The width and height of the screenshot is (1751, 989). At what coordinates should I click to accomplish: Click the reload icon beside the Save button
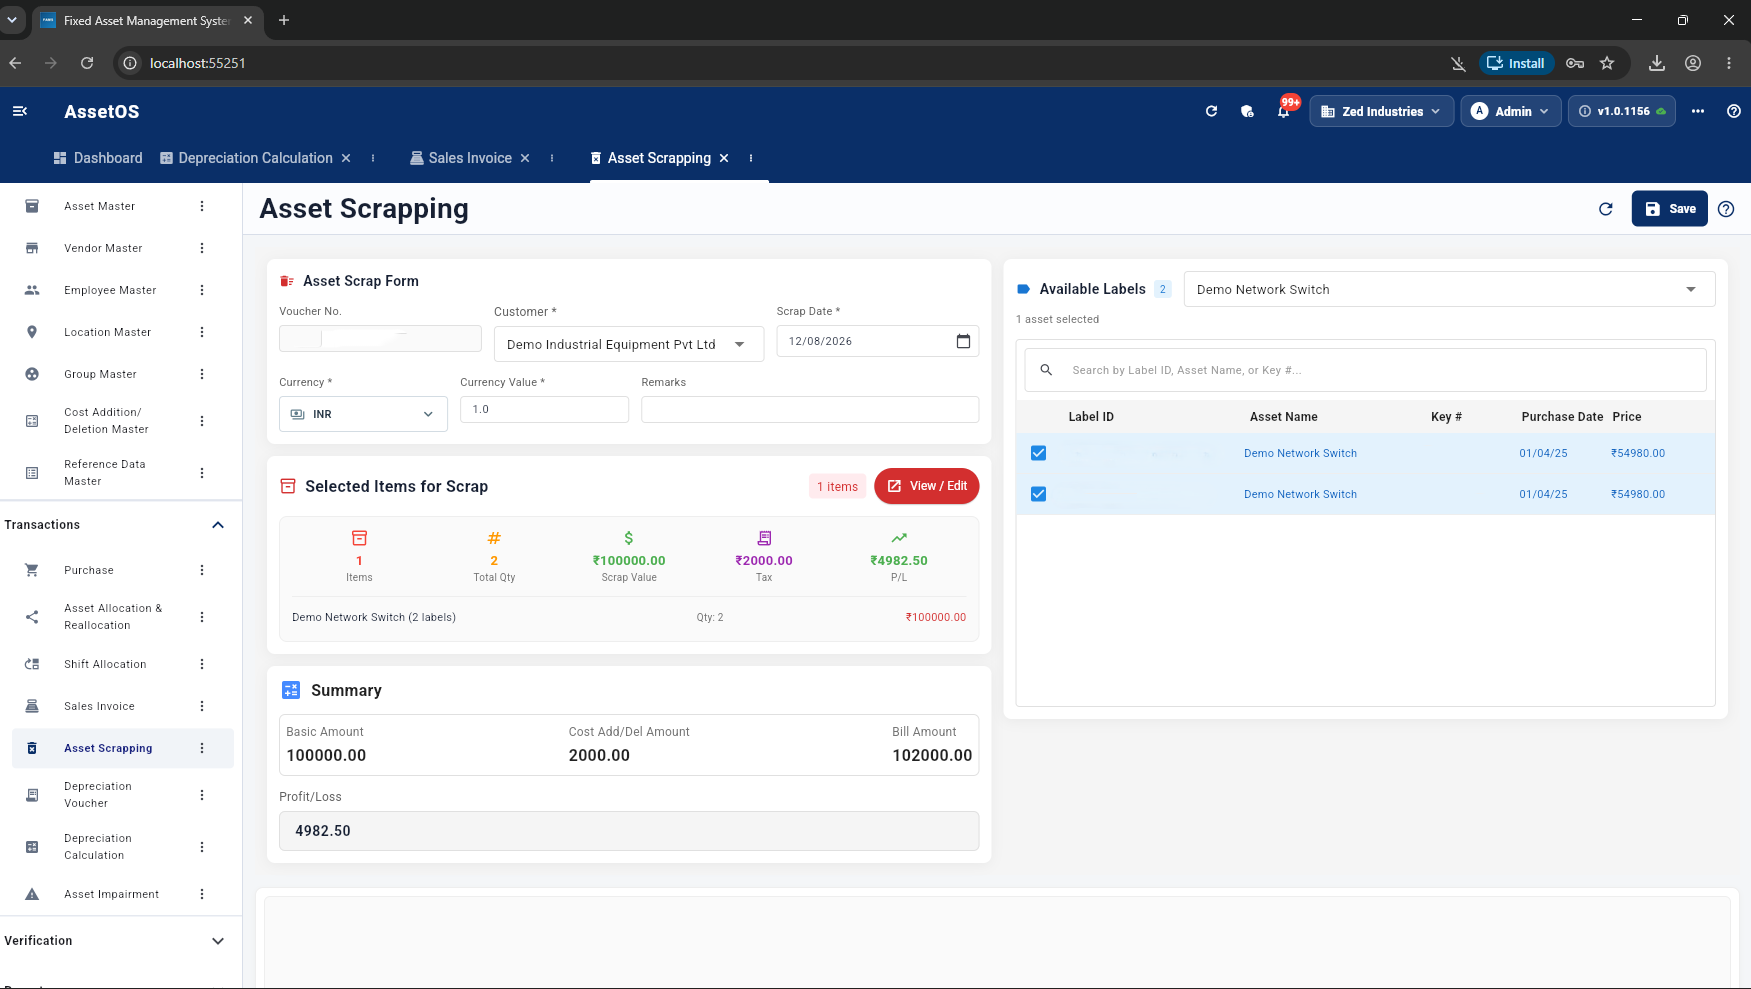click(x=1606, y=209)
